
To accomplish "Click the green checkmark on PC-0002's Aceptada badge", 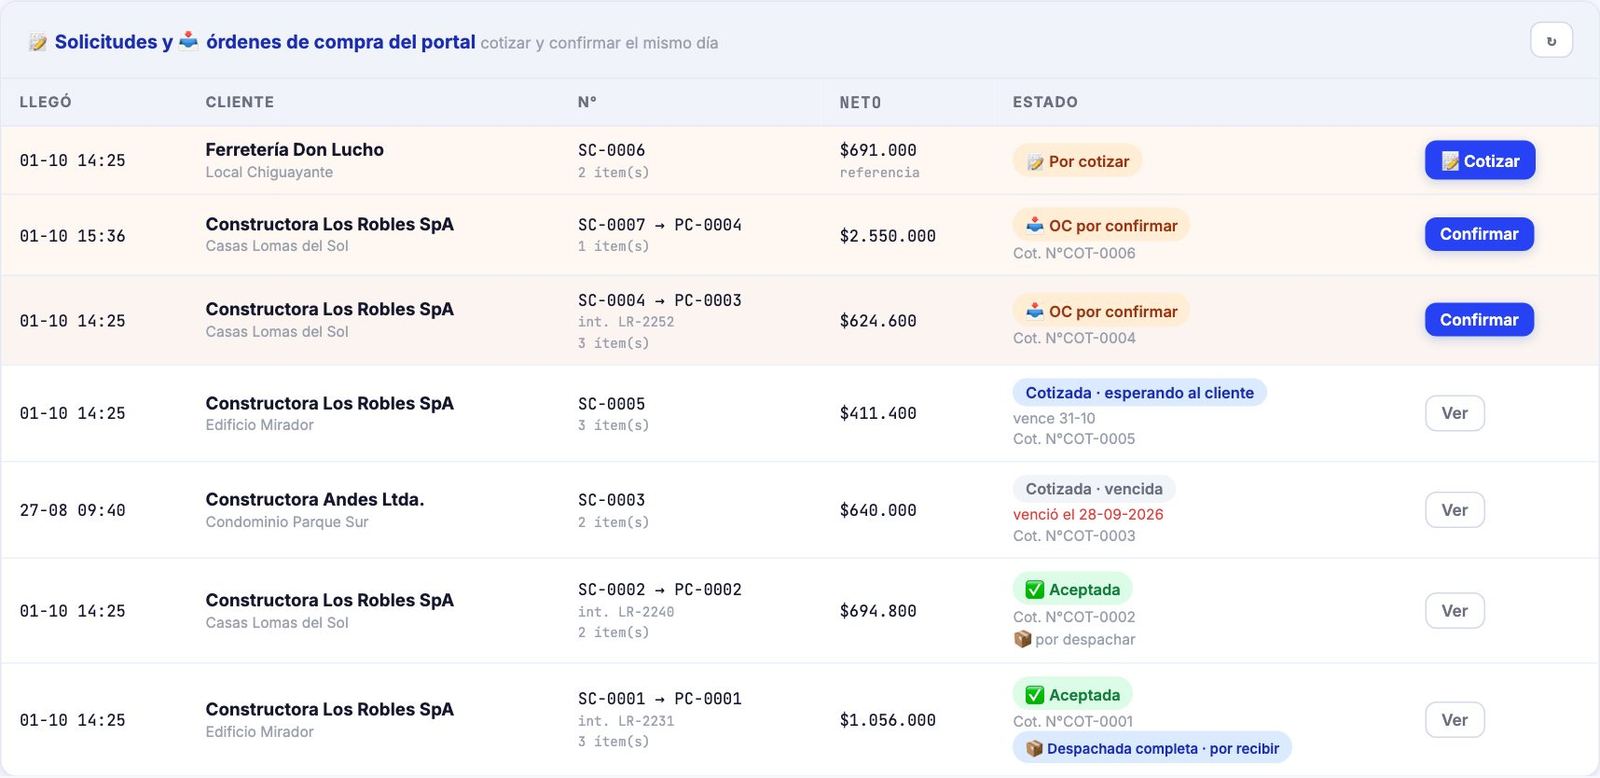I will [1035, 590].
